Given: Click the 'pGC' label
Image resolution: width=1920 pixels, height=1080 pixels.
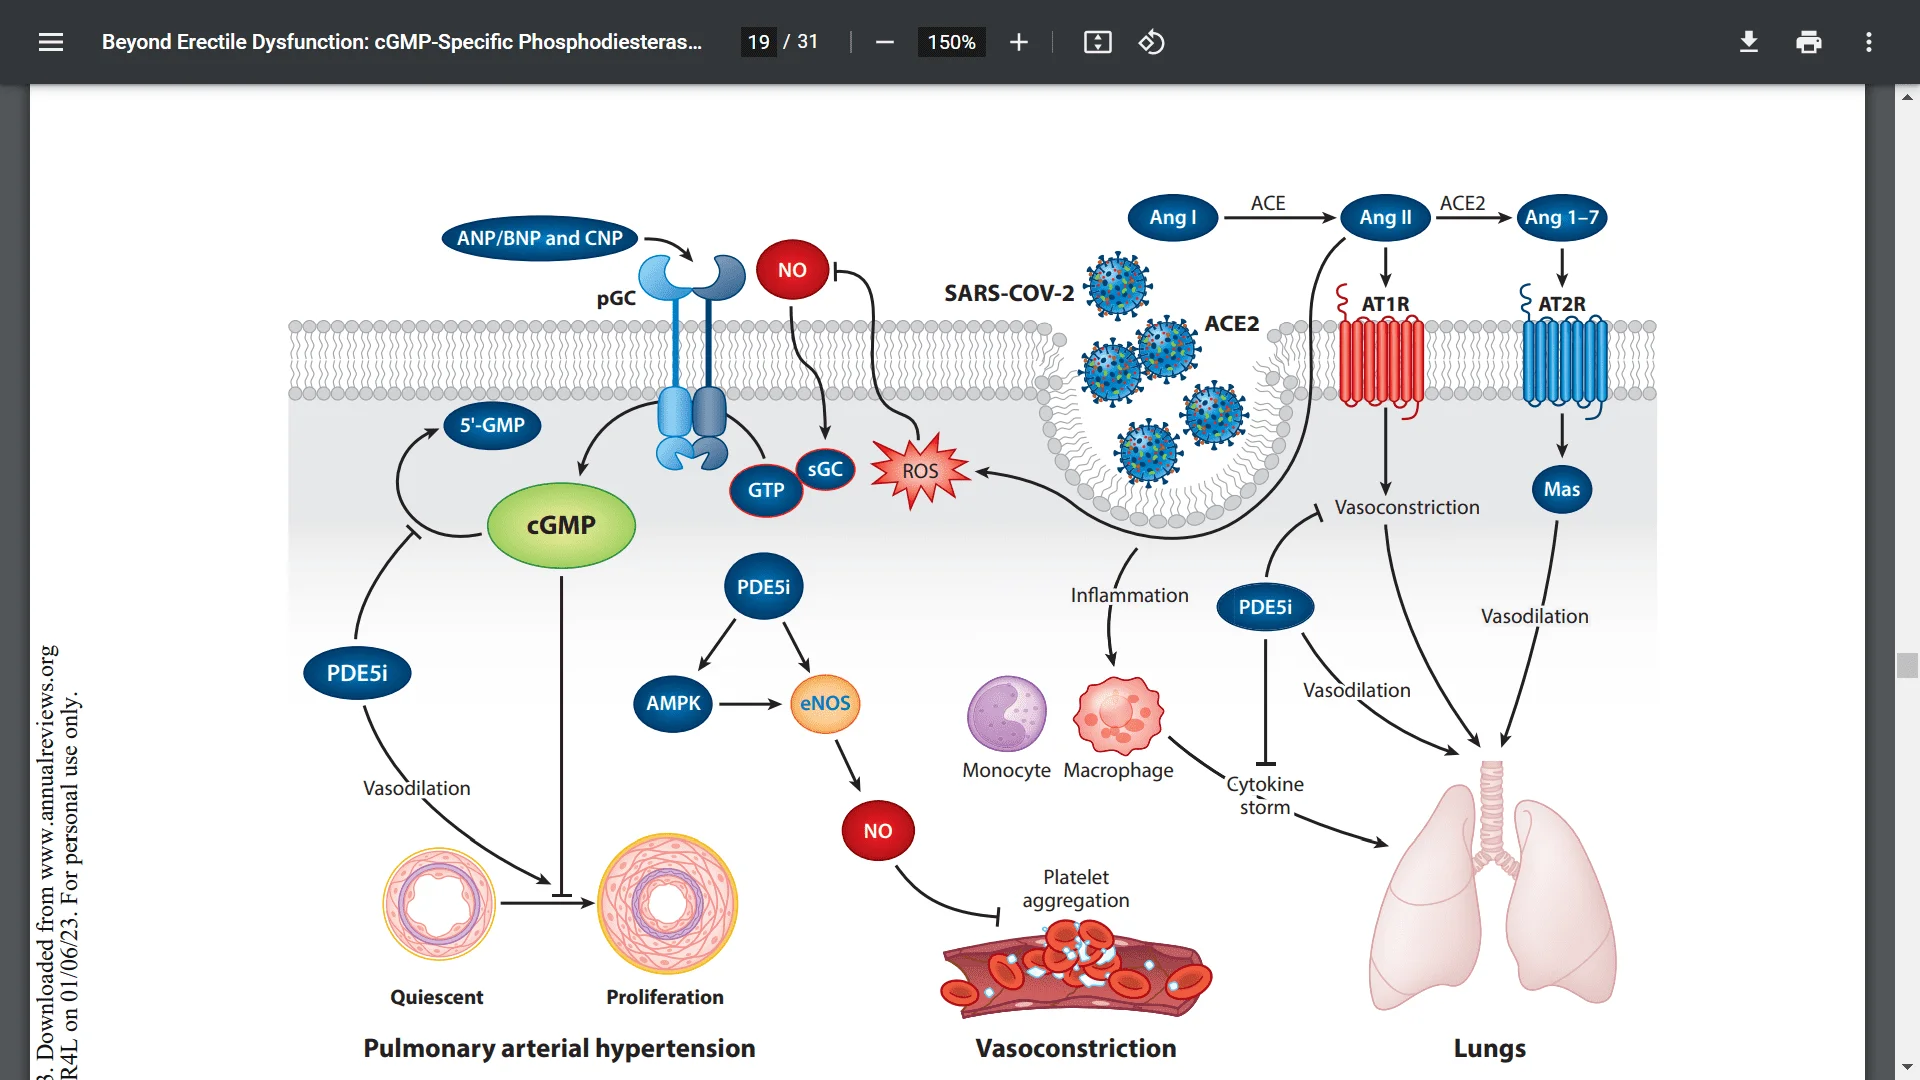Looking at the screenshot, I should click(x=616, y=298).
